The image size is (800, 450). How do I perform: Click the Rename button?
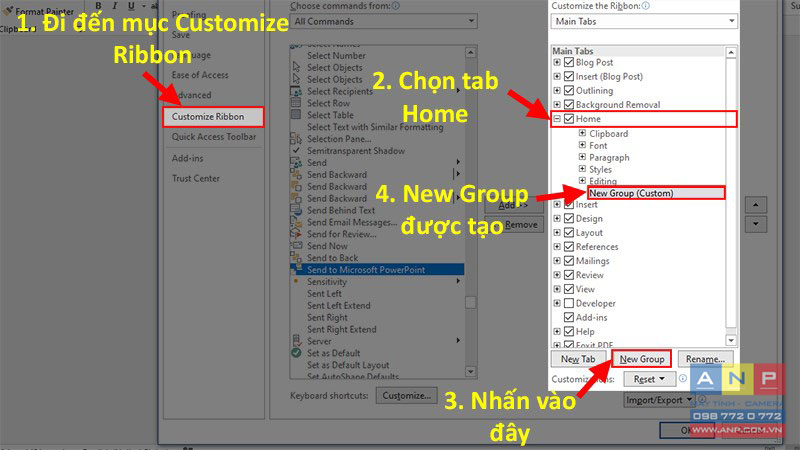point(705,359)
